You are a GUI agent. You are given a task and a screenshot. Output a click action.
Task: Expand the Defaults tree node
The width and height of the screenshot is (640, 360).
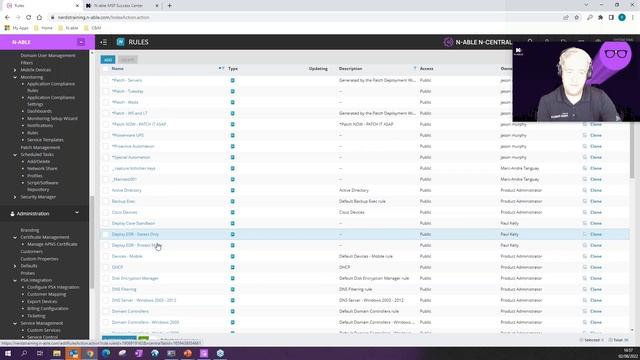click(x=15, y=266)
